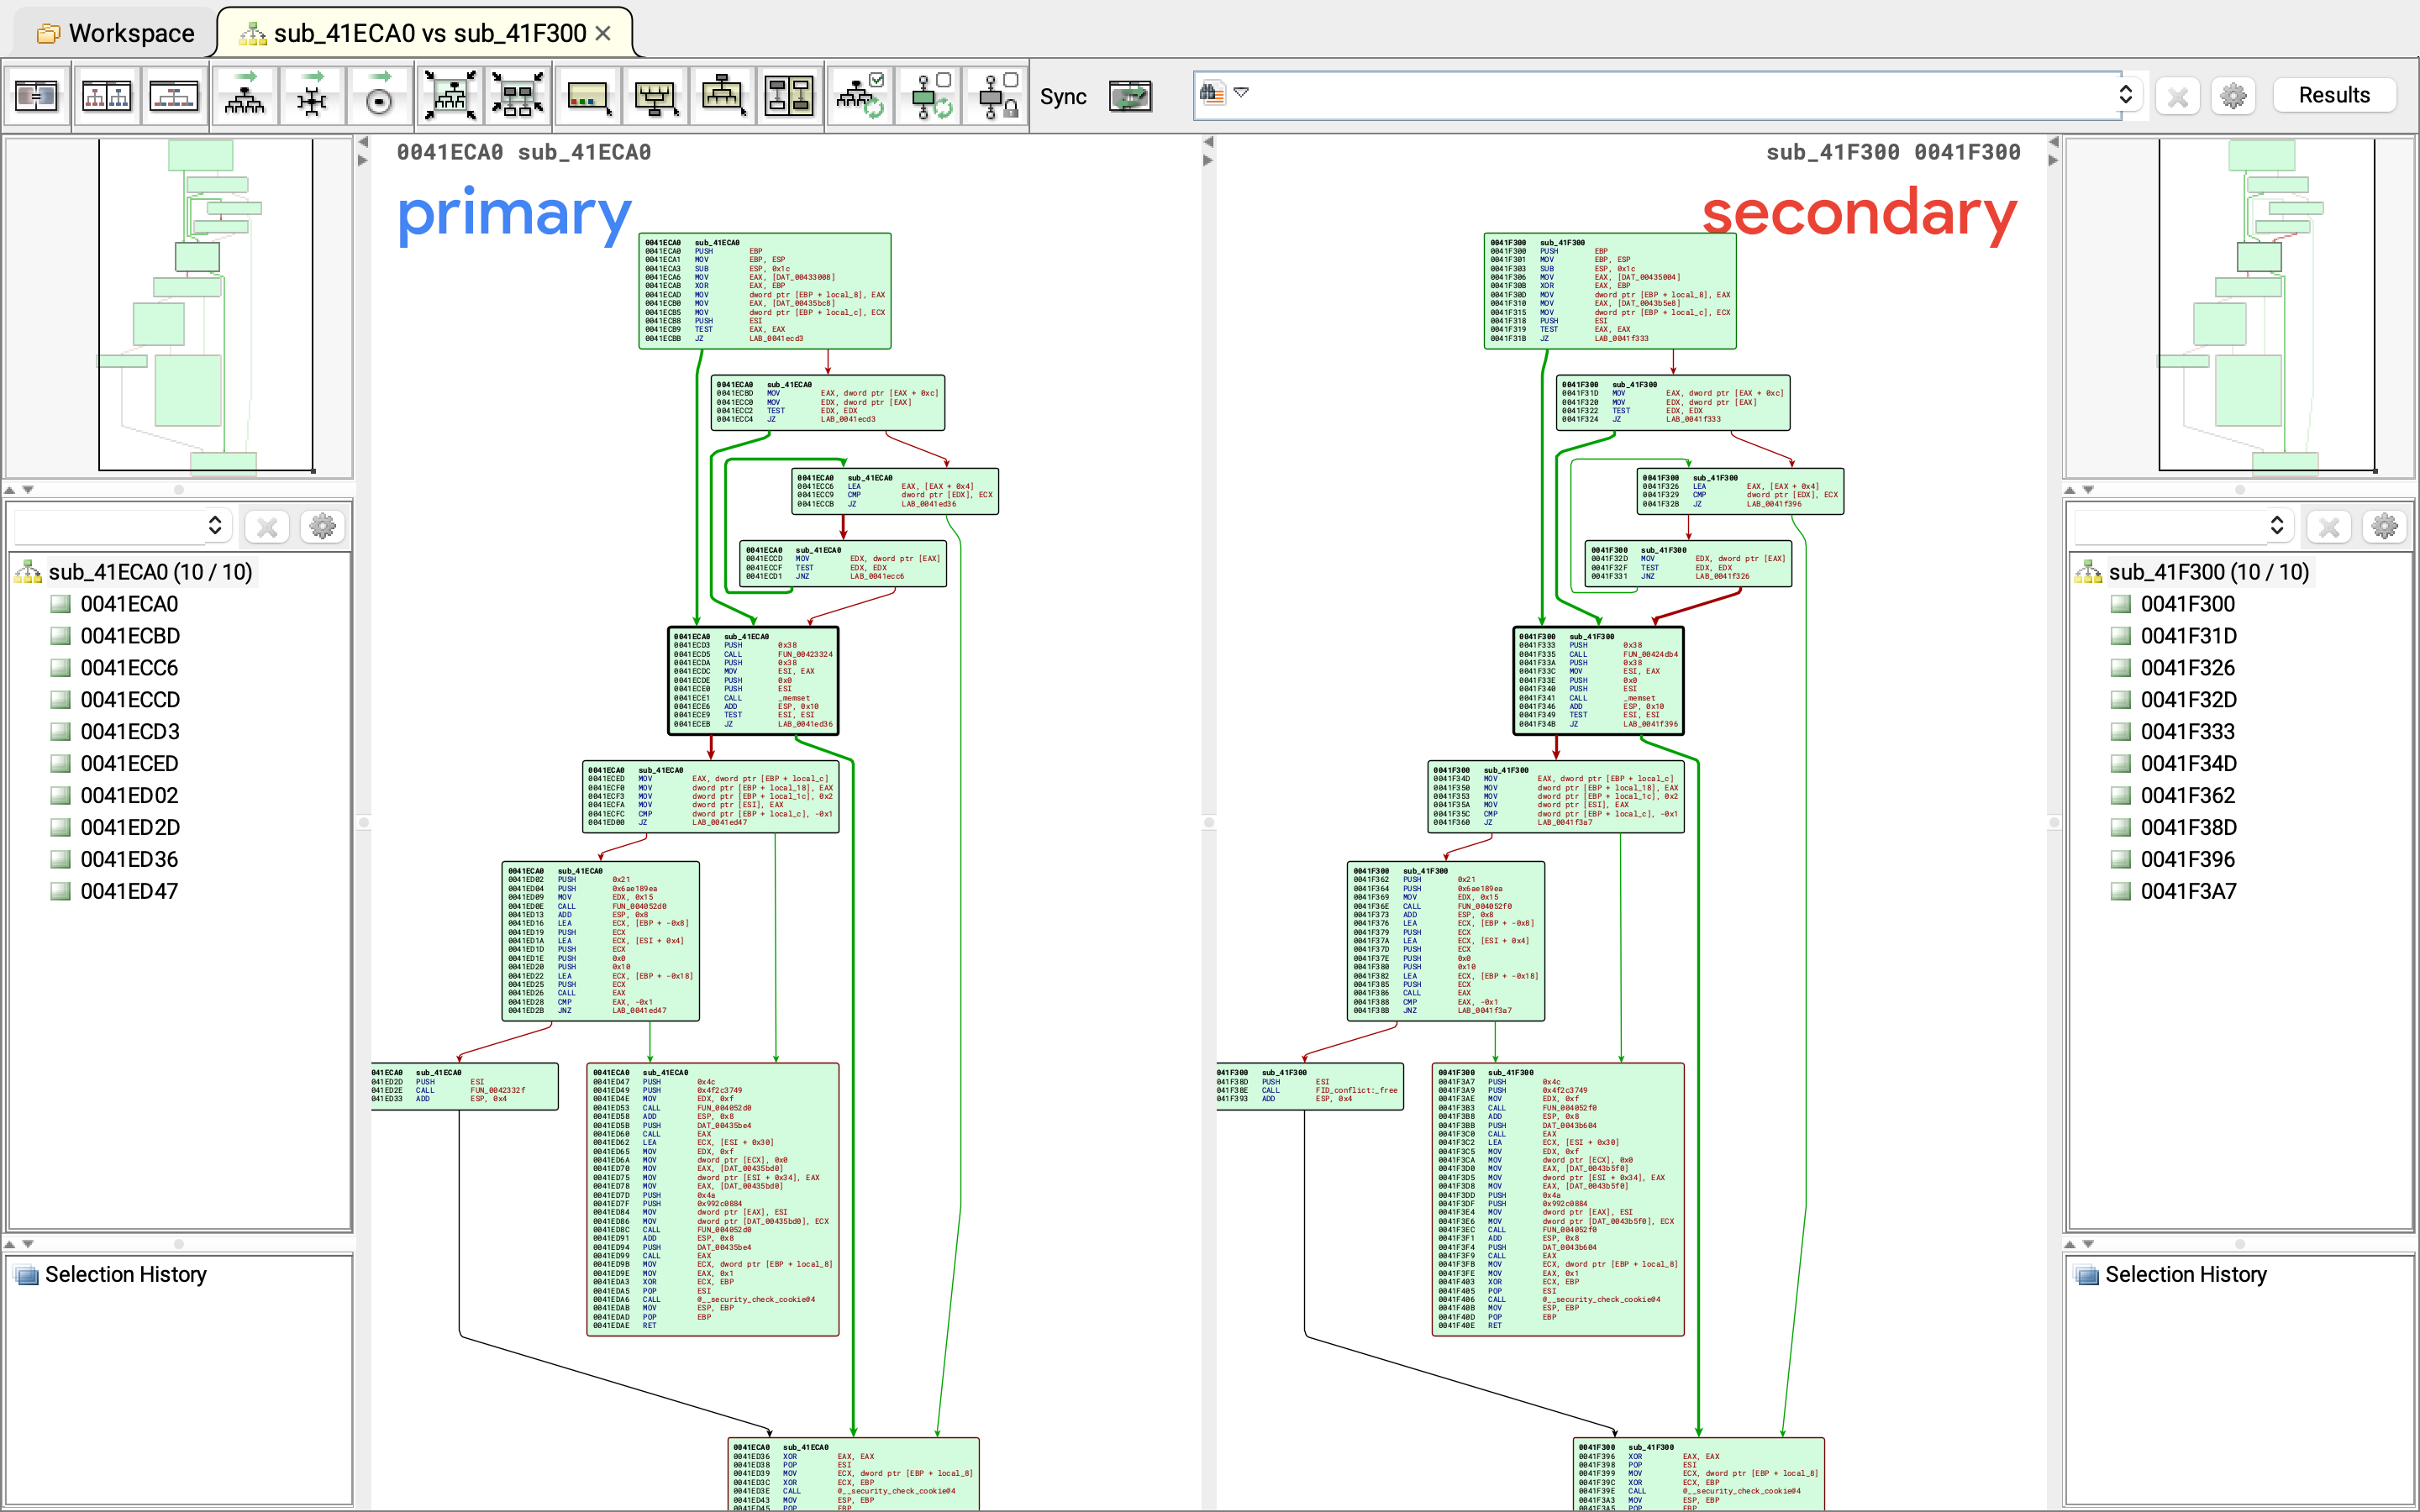The image size is (2420, 1512).
Task: Select tree node 0041F38D
Action: 2189,828
